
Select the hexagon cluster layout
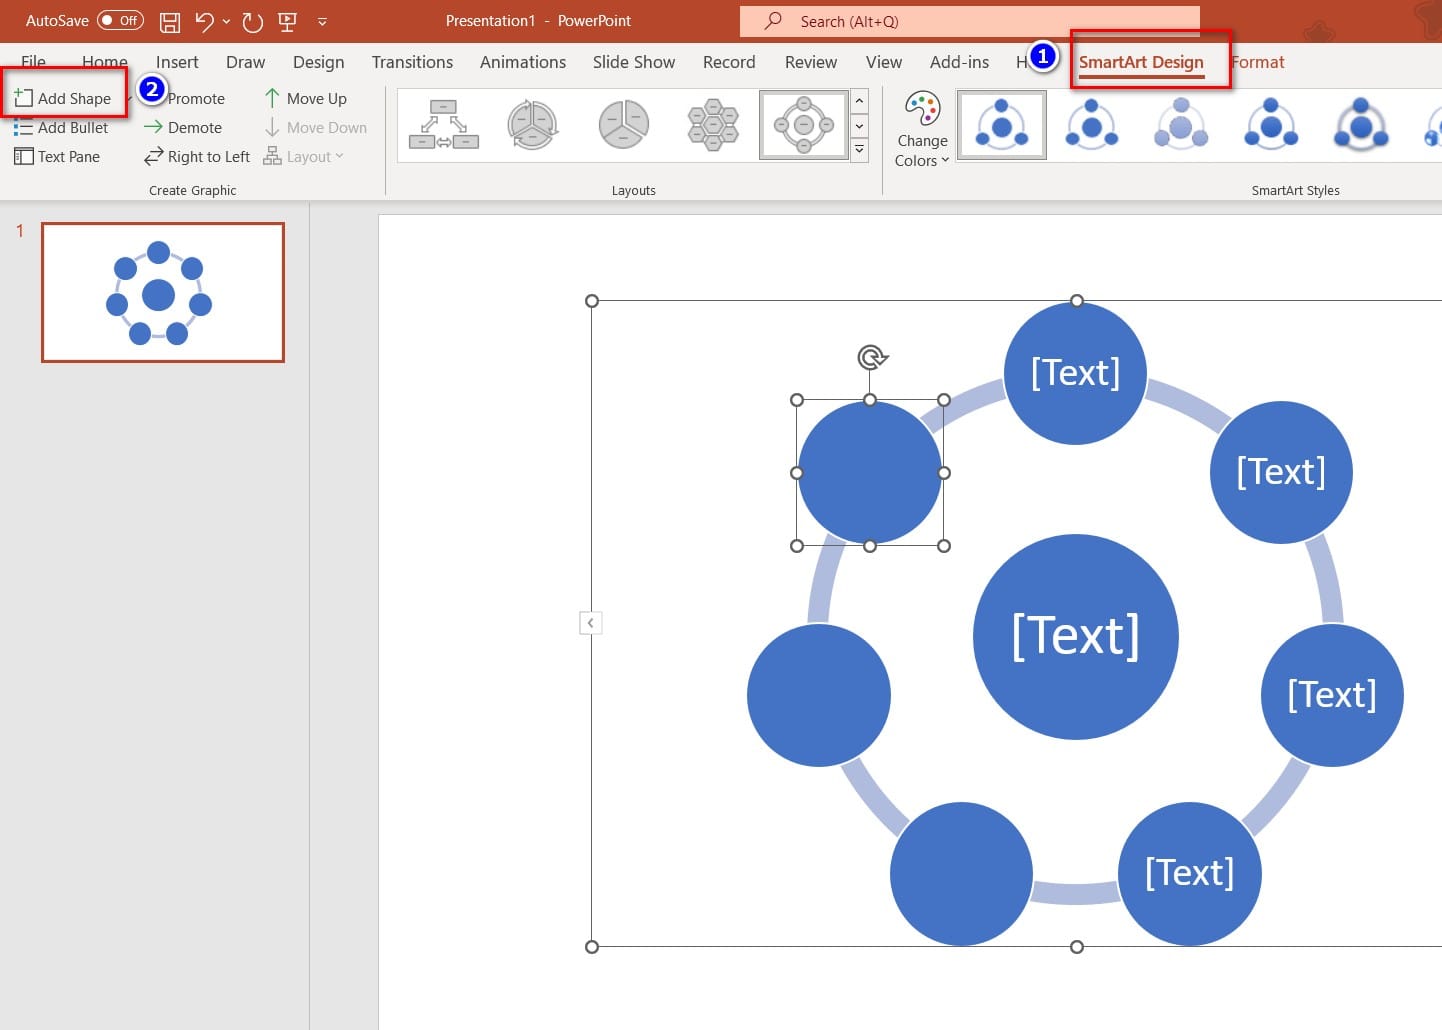pos(713,125)
